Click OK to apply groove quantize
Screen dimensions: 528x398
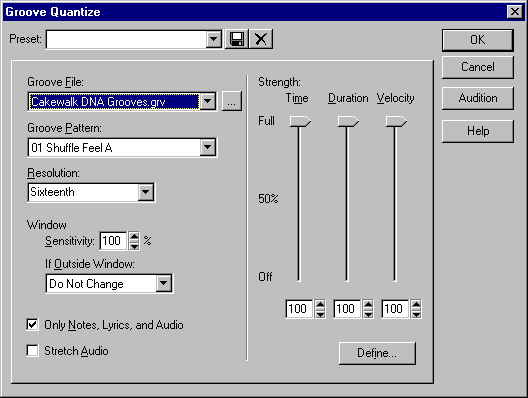(477, 40)
